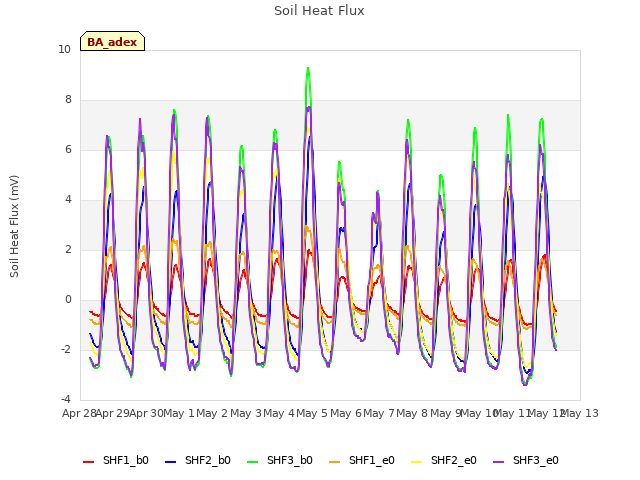Toggle the SHF3_b0 legend entry
This screenshot has height=480, width=640.
(x=280, y=460)
